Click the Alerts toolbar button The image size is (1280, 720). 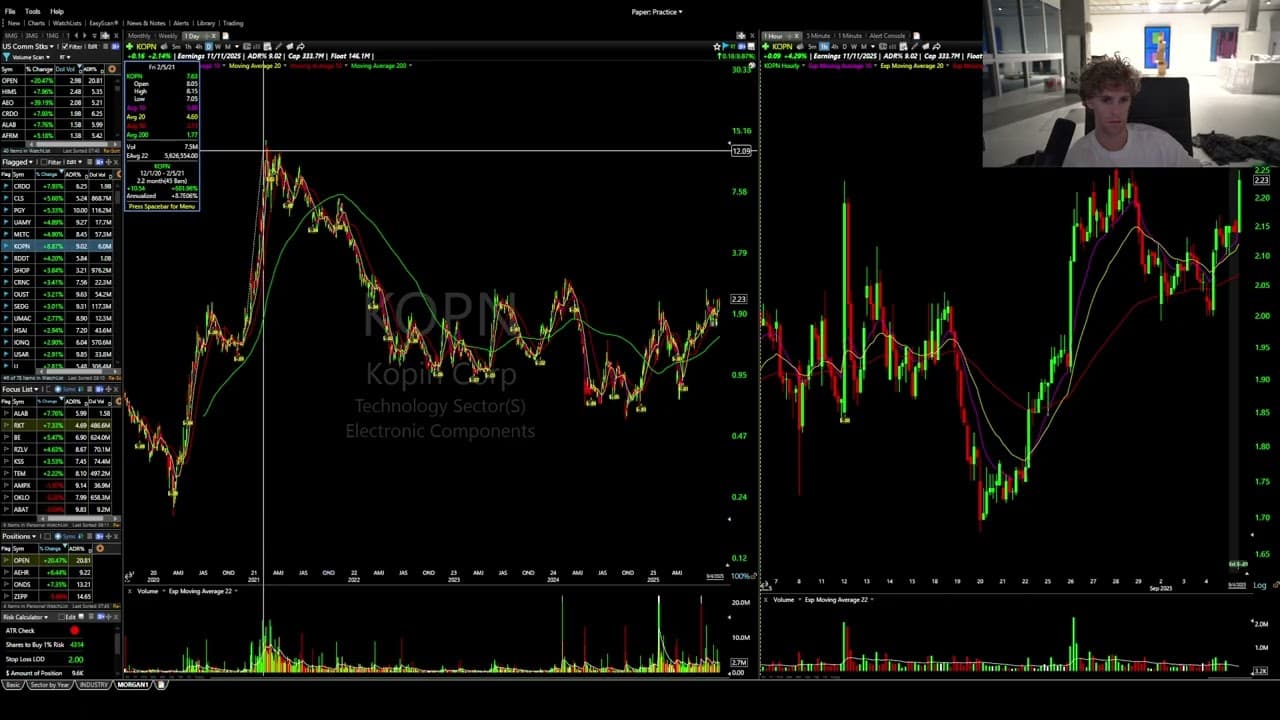click(x=181, y=23)
